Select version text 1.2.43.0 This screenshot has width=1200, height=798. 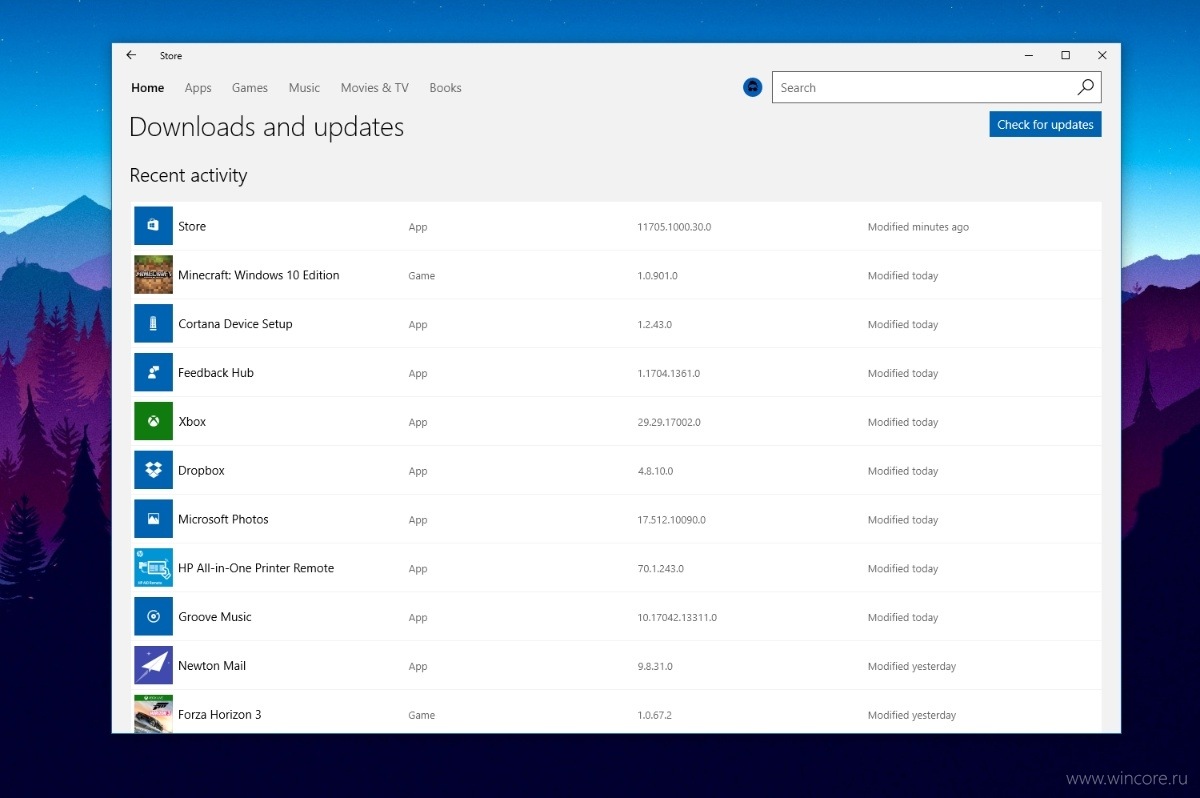654,325
